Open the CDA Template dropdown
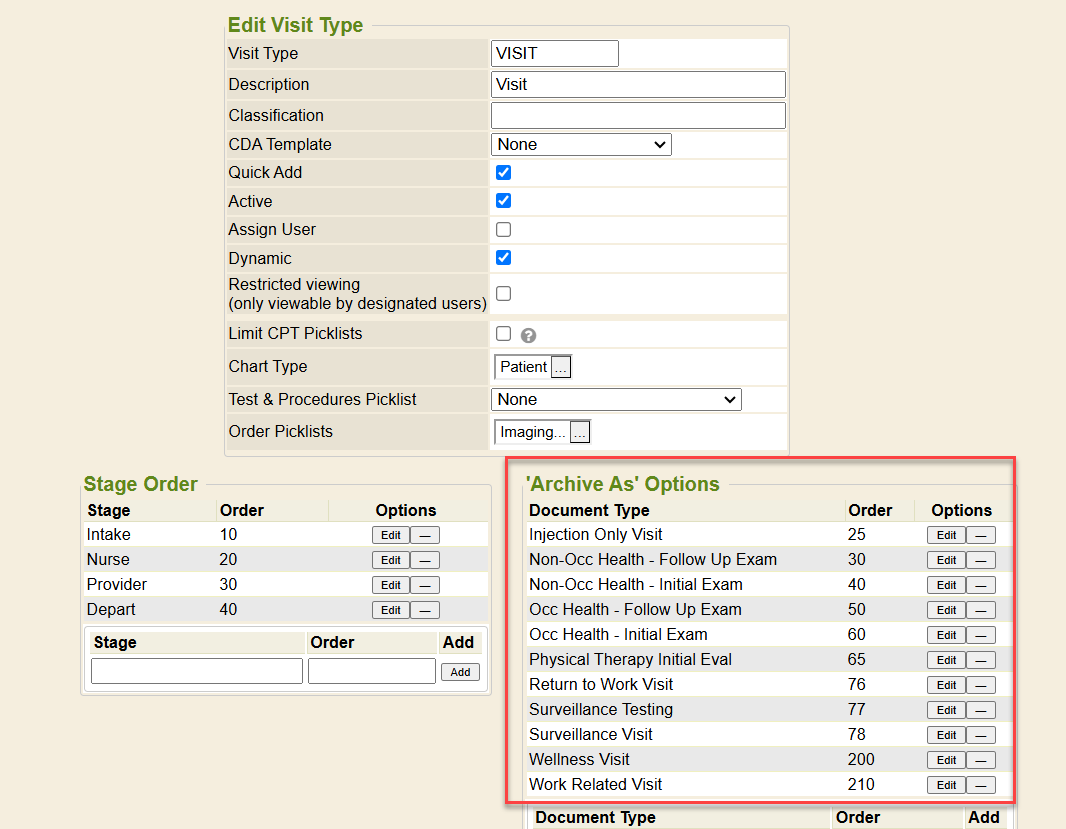 pyautogui.click(x=581, y=145)
